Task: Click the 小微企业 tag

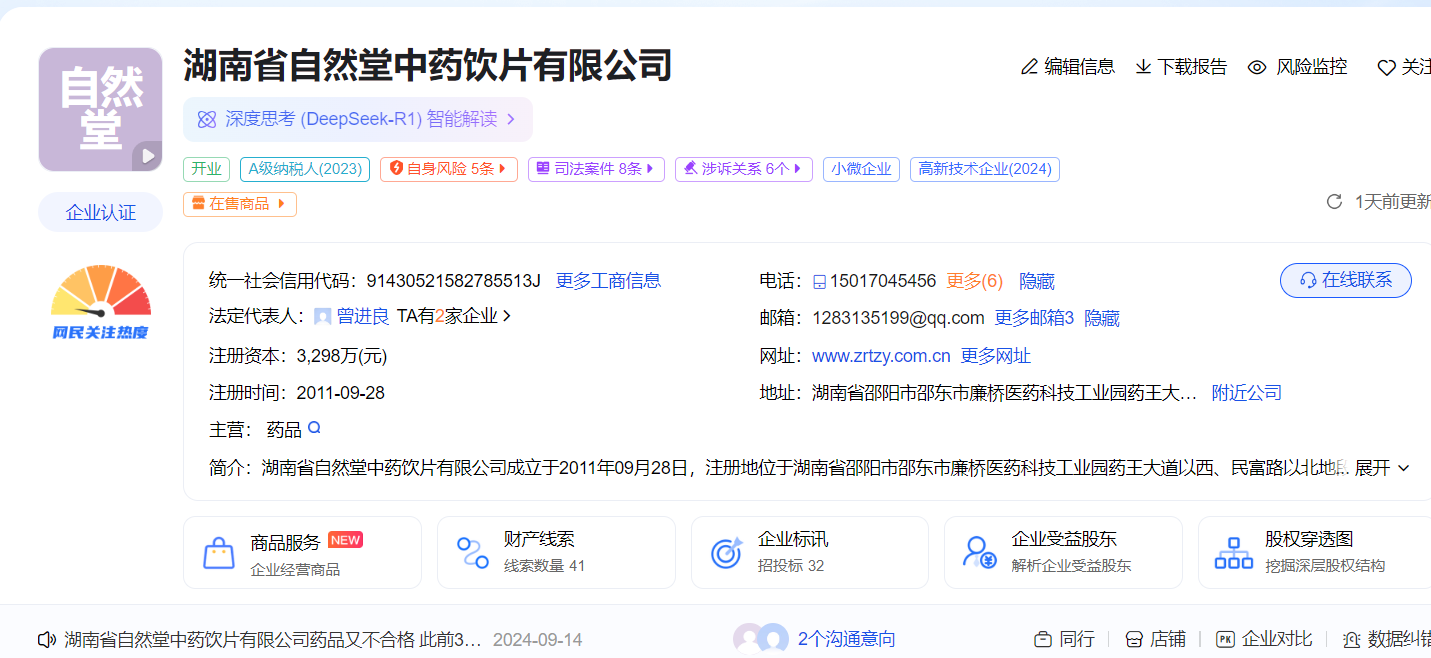Action: point(862,169)
